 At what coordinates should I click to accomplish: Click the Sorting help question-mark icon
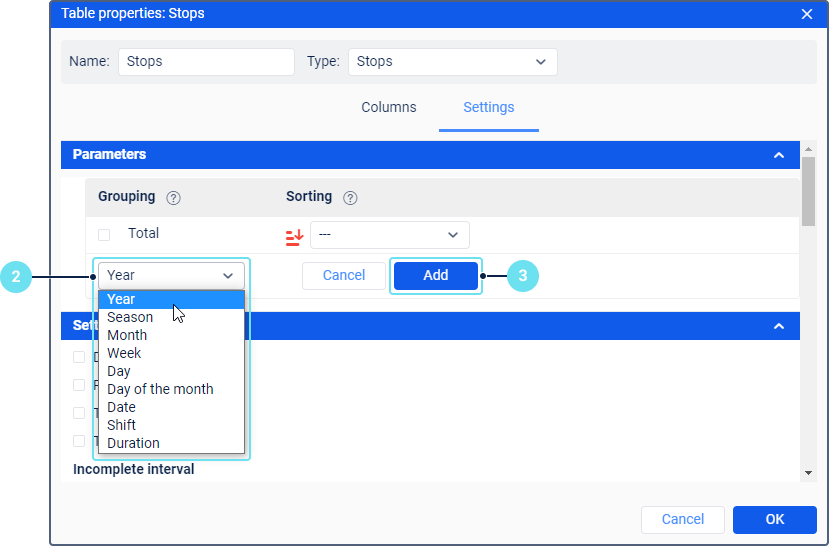point(350,198)
